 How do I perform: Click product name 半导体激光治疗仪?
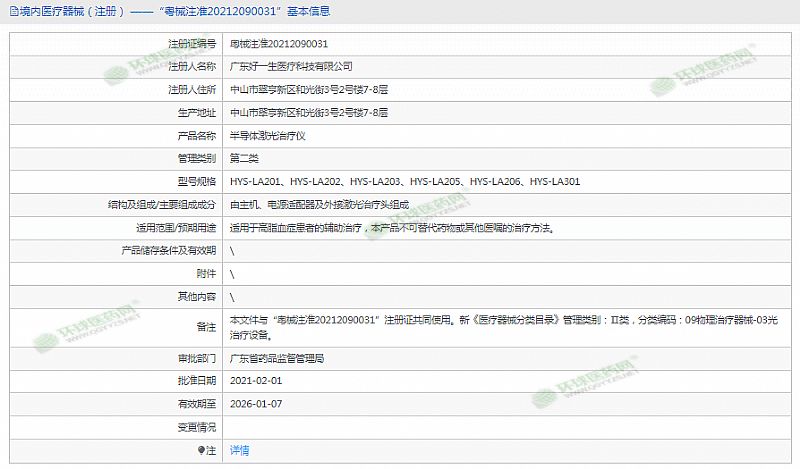click(265, 136)
